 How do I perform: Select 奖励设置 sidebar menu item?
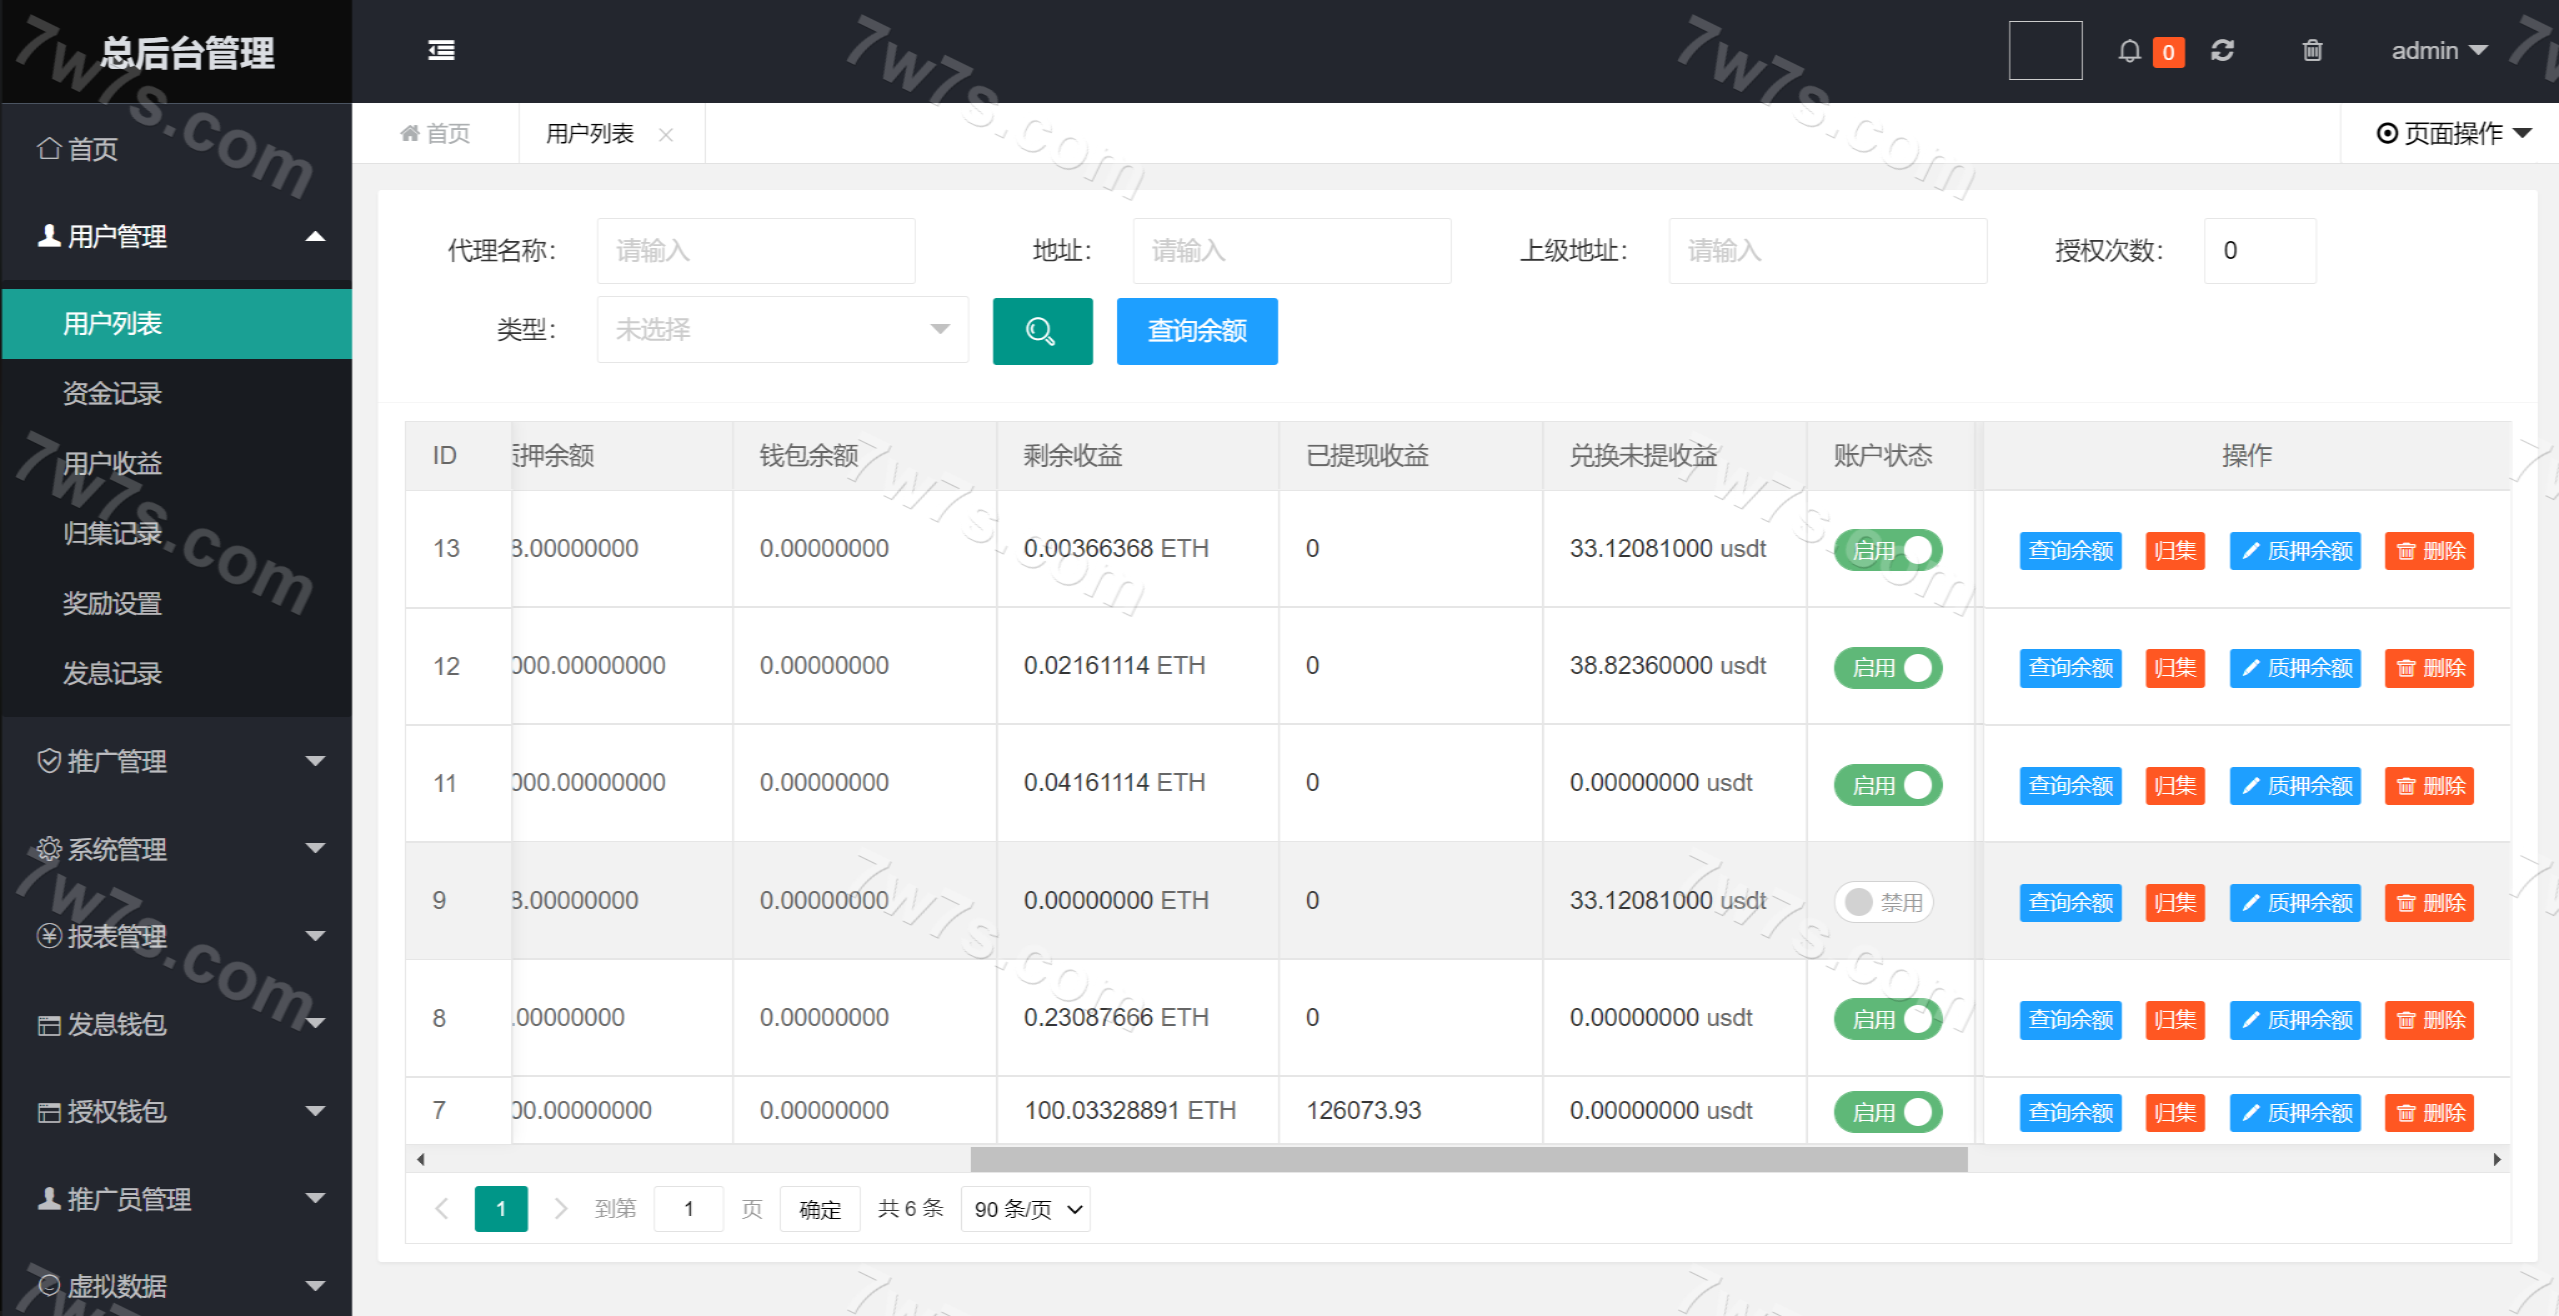click(112, 603)
